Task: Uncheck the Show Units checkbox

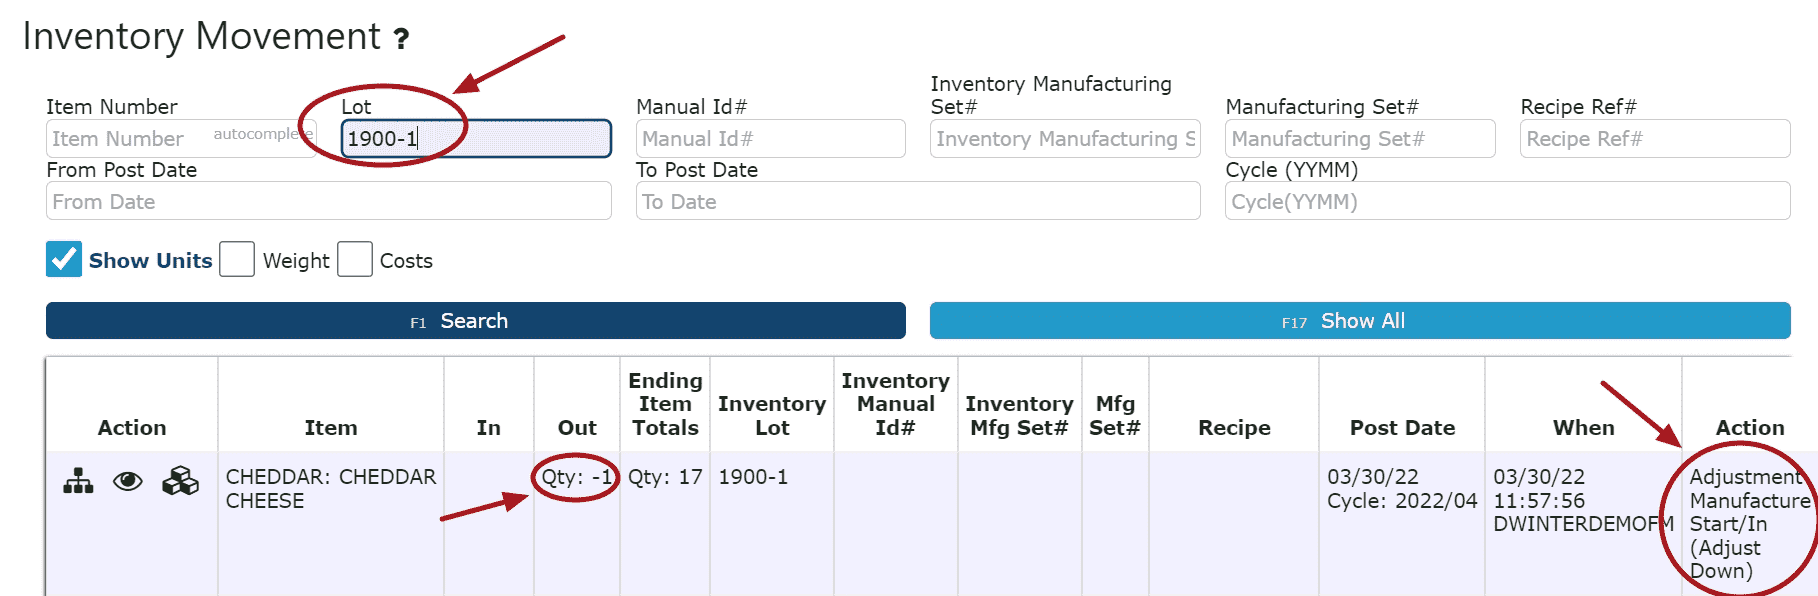Action: tap(64, 259)
